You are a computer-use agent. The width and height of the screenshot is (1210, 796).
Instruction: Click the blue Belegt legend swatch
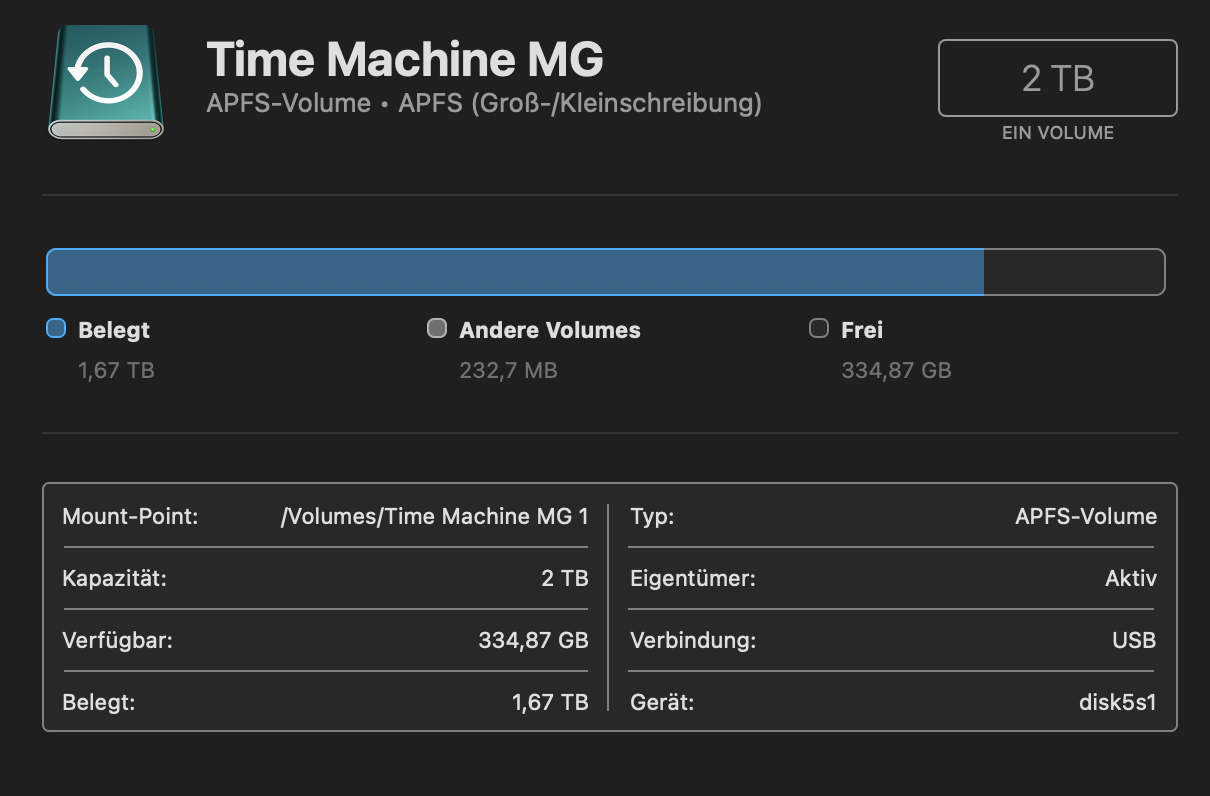[x=56, y=328]
